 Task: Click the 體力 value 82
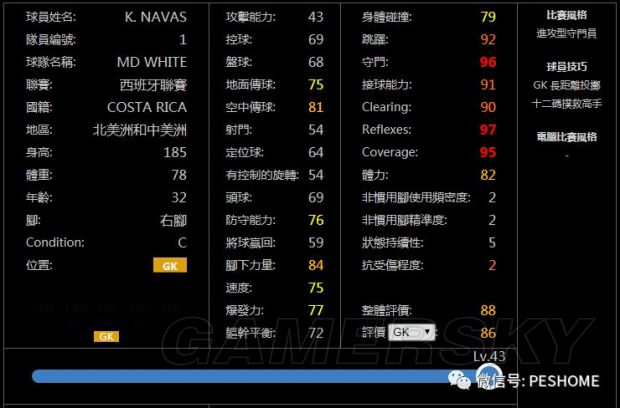click(x=488, y=175)
